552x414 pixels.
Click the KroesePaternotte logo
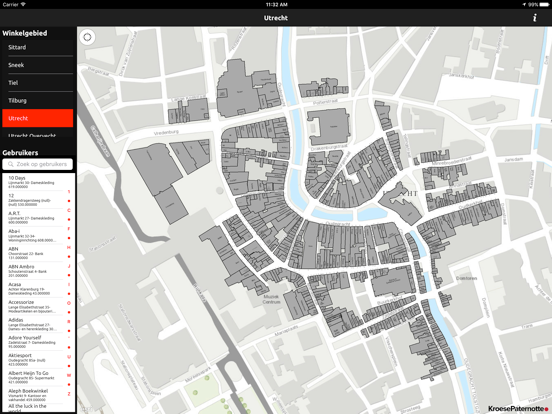pos(518,408)
